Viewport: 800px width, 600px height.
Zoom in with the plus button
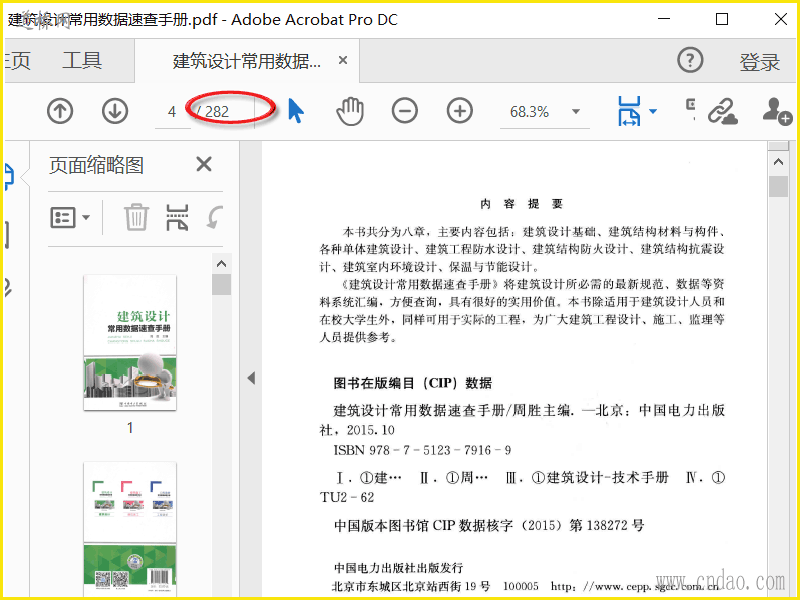coord(460,111)
